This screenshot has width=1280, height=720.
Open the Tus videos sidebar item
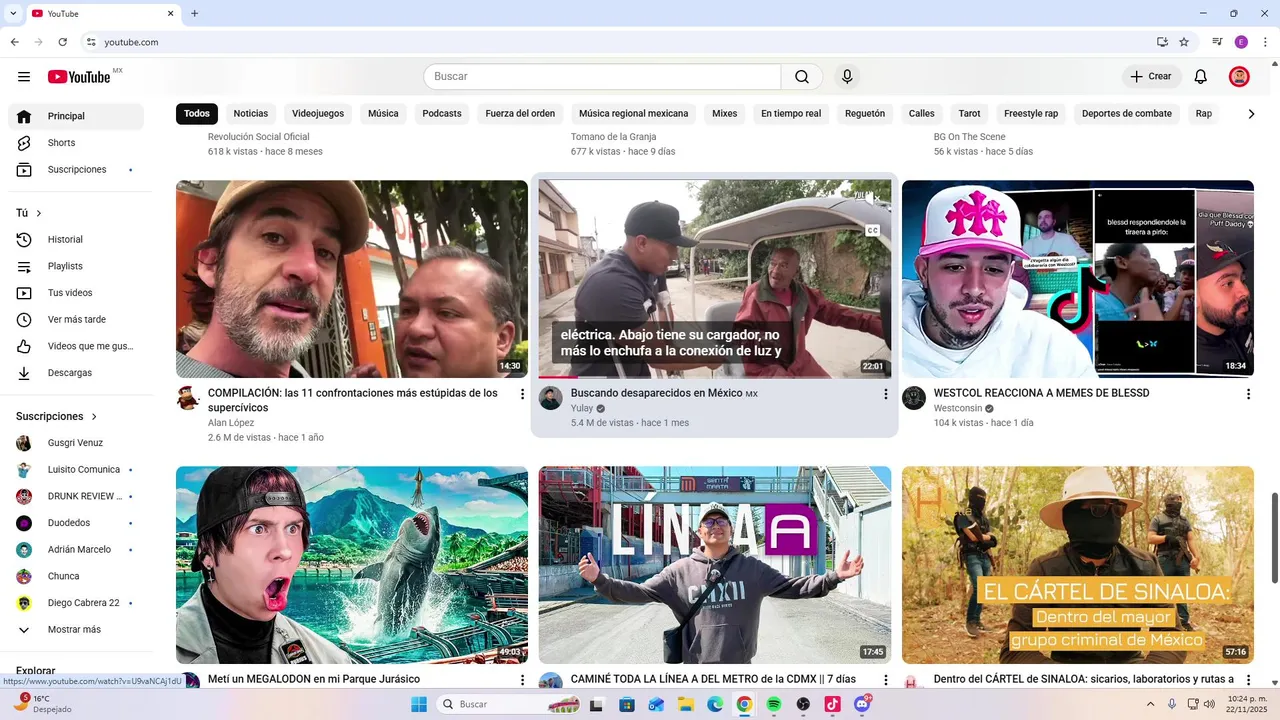pos(76,293)
